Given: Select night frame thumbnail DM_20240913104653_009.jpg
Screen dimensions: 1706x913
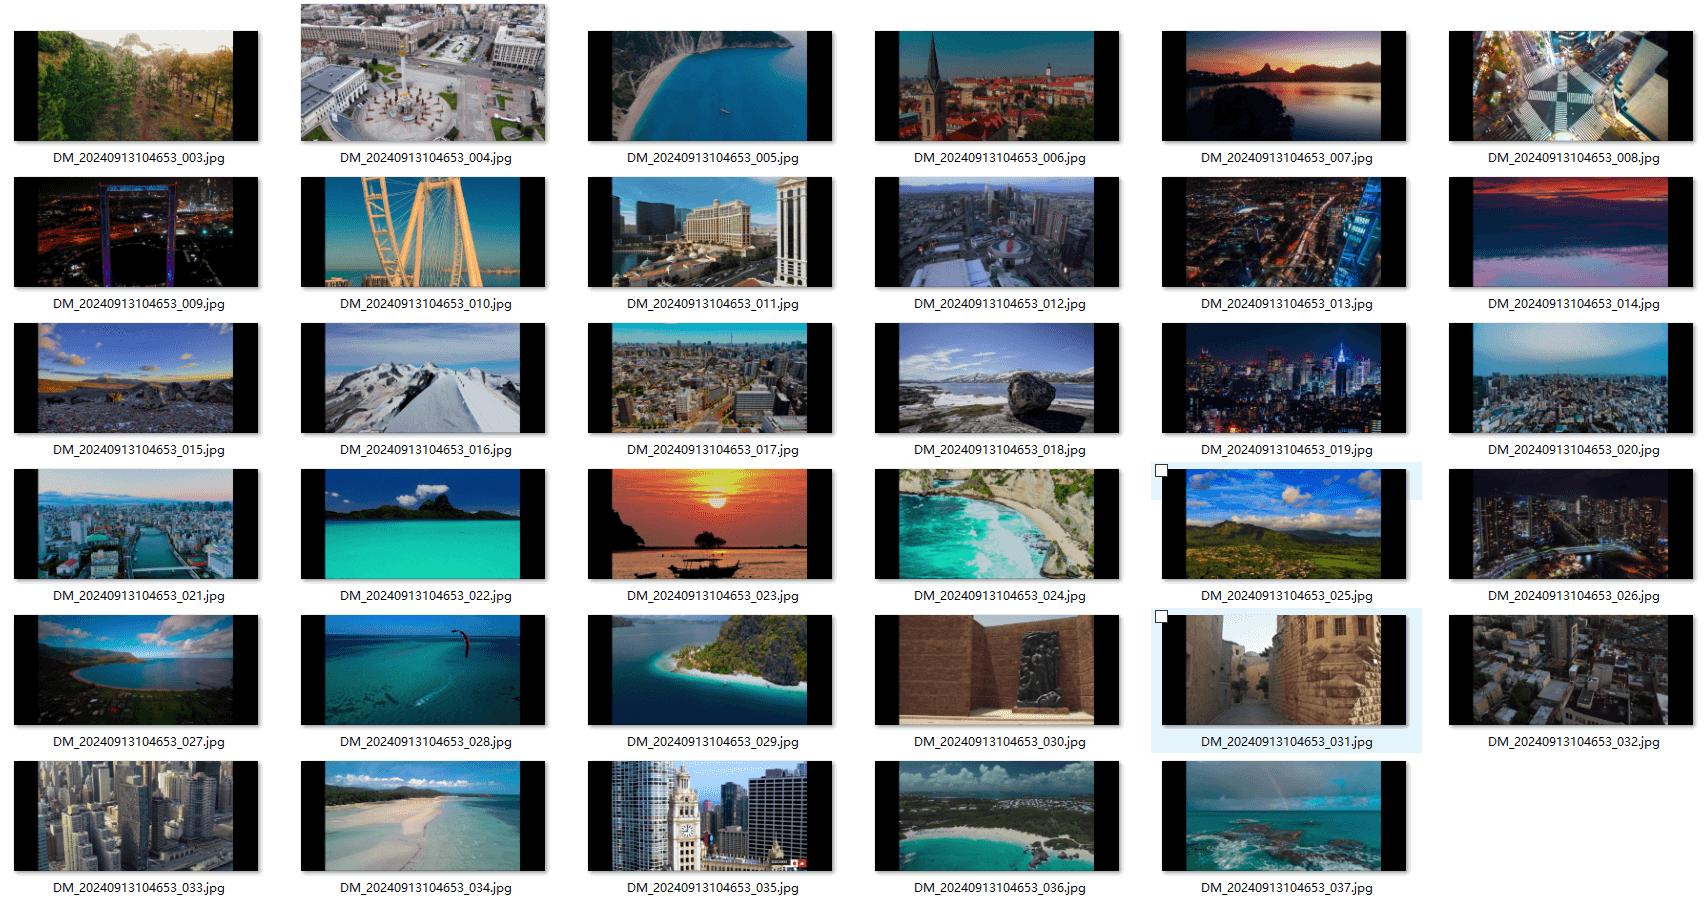Looking at the screenshot, I should [x=136, y=232].
